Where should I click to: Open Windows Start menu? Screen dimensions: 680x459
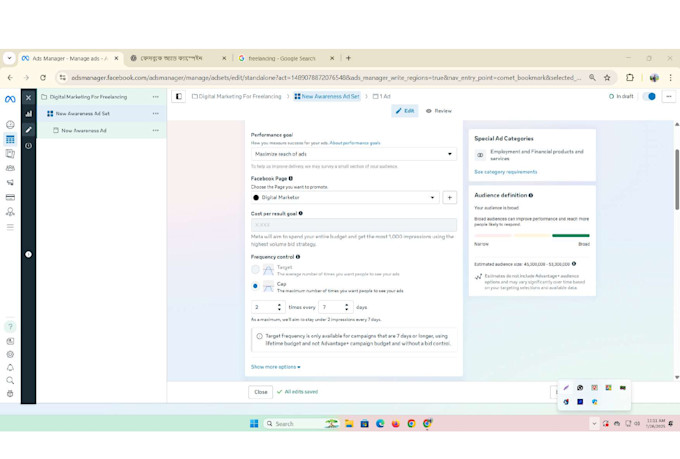tap(254, 424)
